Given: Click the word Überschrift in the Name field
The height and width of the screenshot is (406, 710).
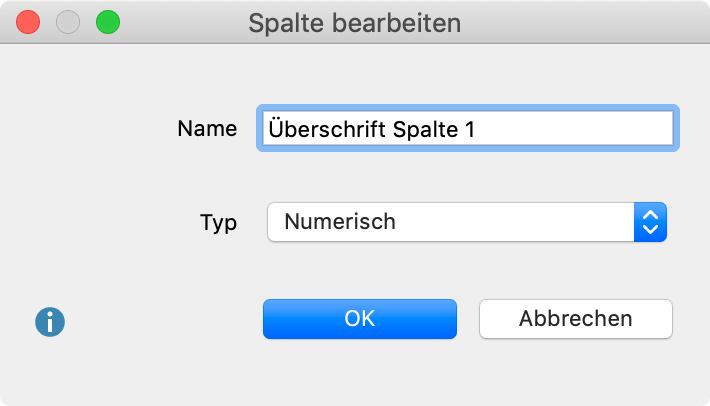Looking at the screenshot, I should [x=327, y=129].
